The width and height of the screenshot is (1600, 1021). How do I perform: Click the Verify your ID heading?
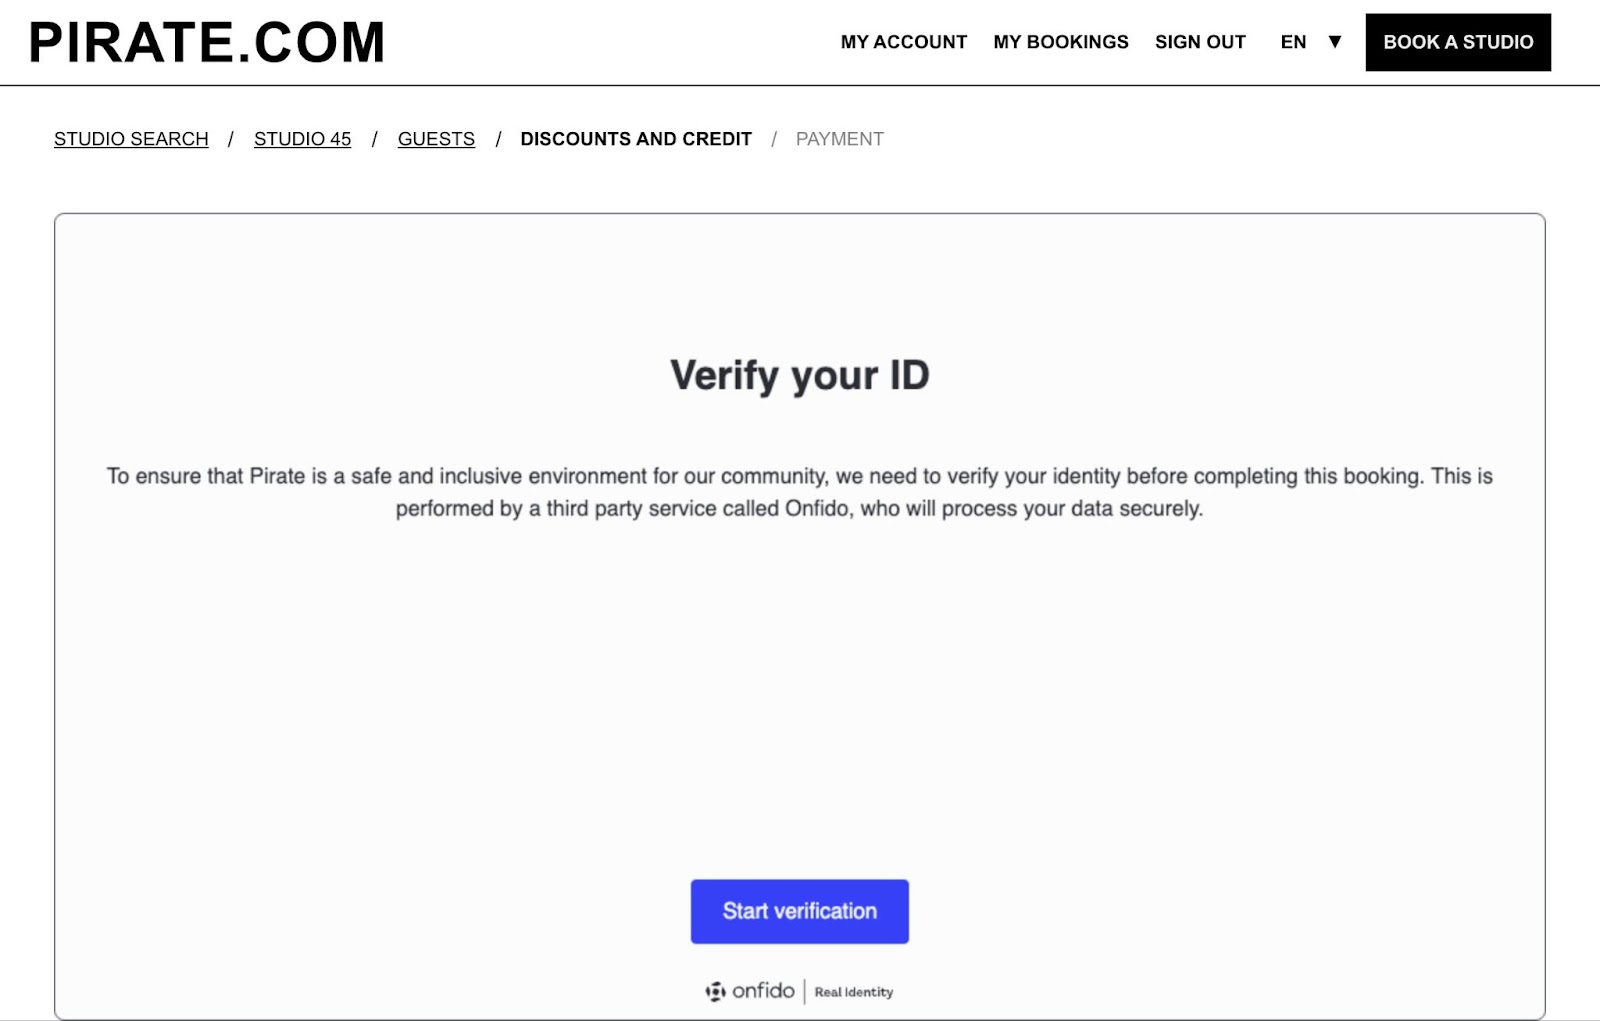pos(799,376)
